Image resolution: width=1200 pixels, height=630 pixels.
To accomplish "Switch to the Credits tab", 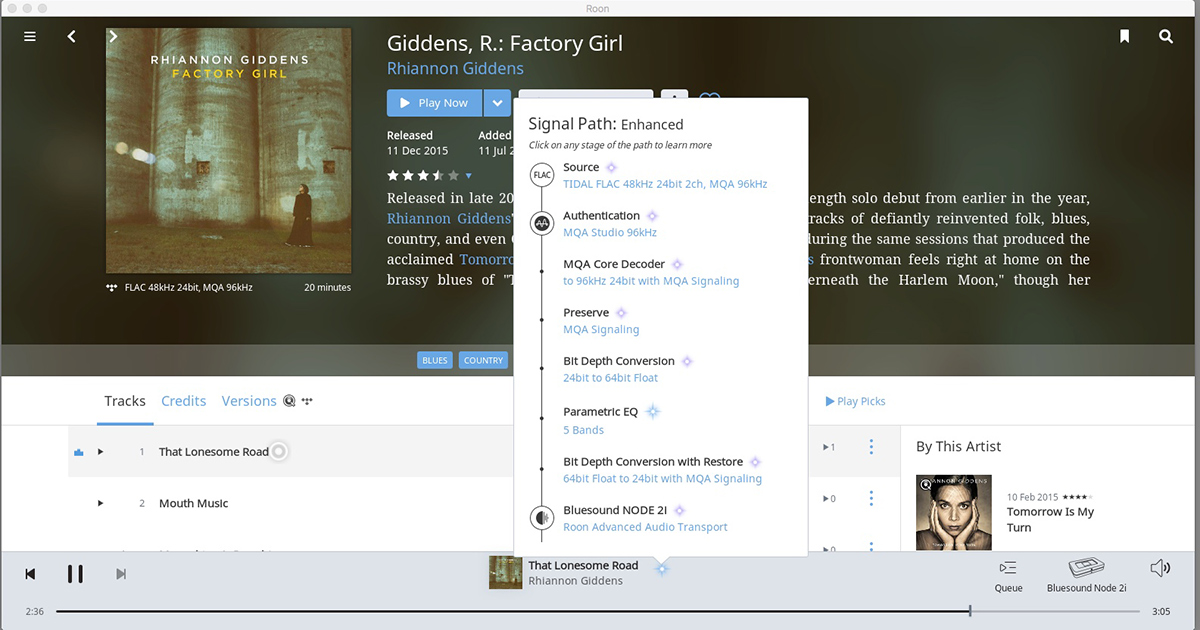I will [184, 401].
